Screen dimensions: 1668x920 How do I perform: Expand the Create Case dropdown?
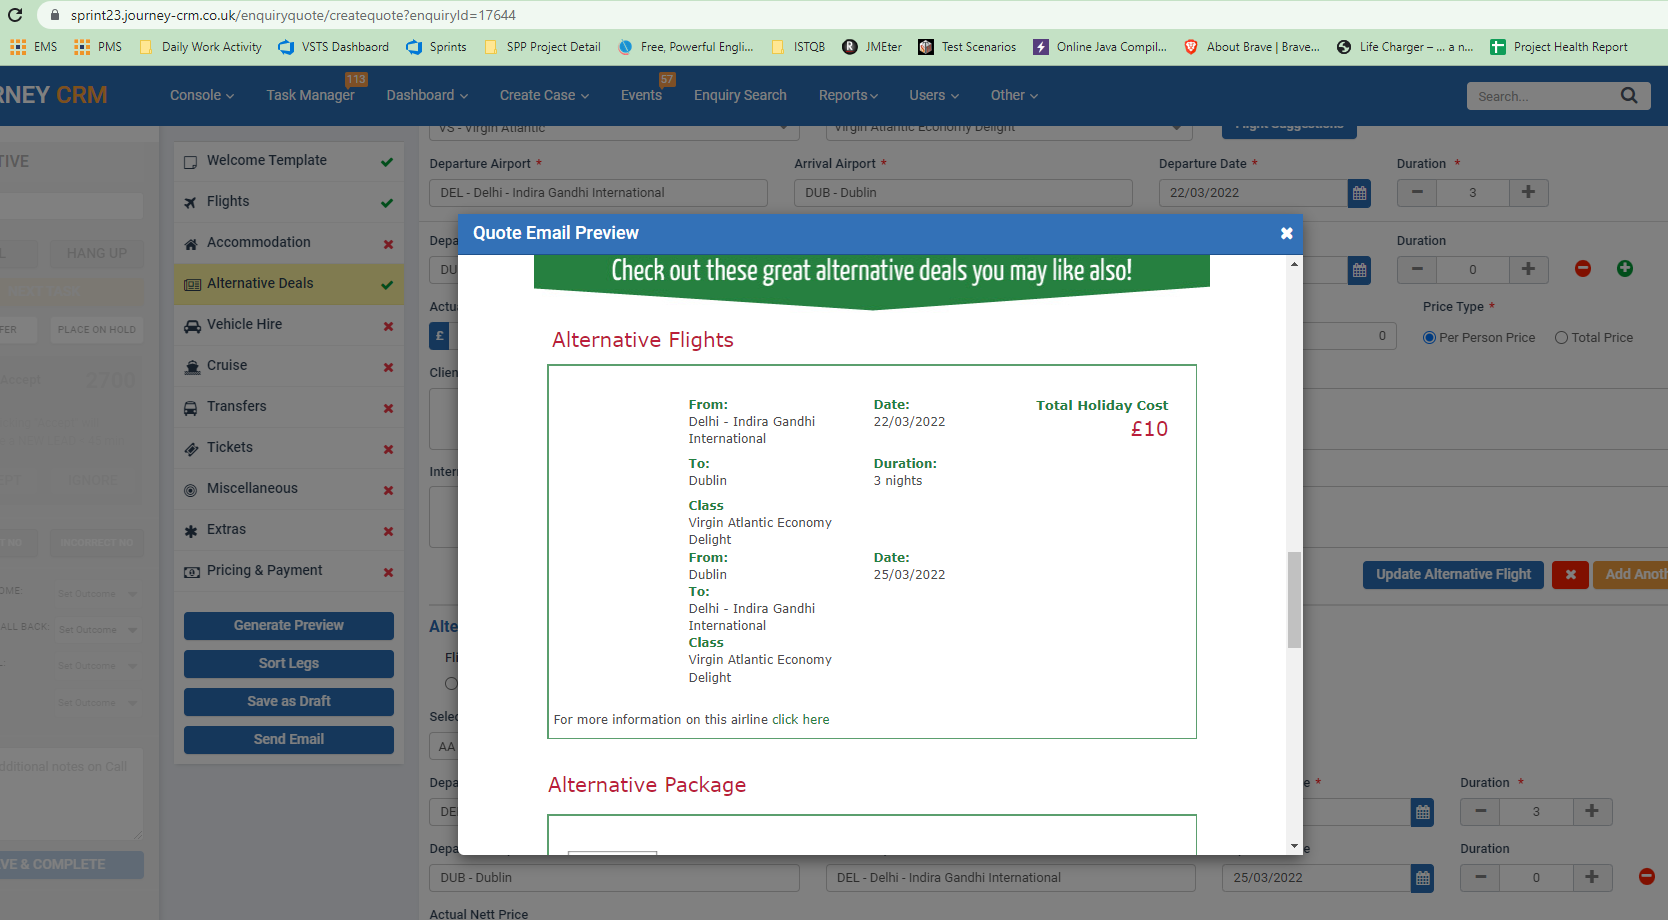point(544,95)
